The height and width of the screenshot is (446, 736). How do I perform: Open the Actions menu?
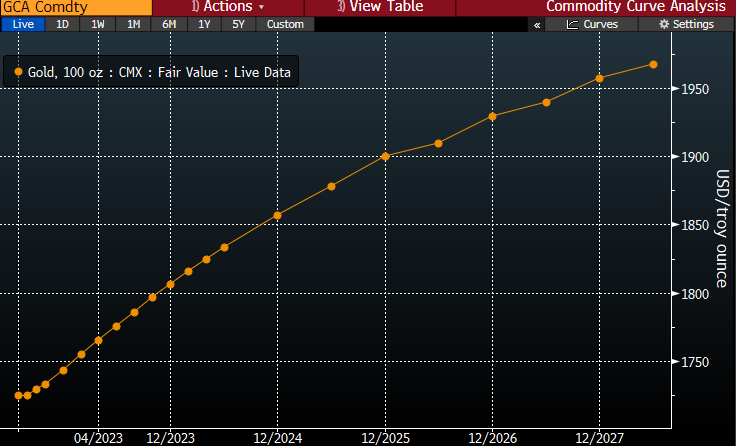tap(228, 8)
